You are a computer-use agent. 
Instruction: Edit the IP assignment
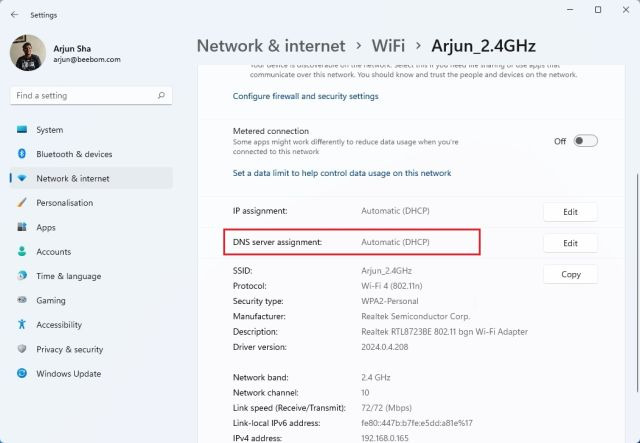tap(570, 212)
